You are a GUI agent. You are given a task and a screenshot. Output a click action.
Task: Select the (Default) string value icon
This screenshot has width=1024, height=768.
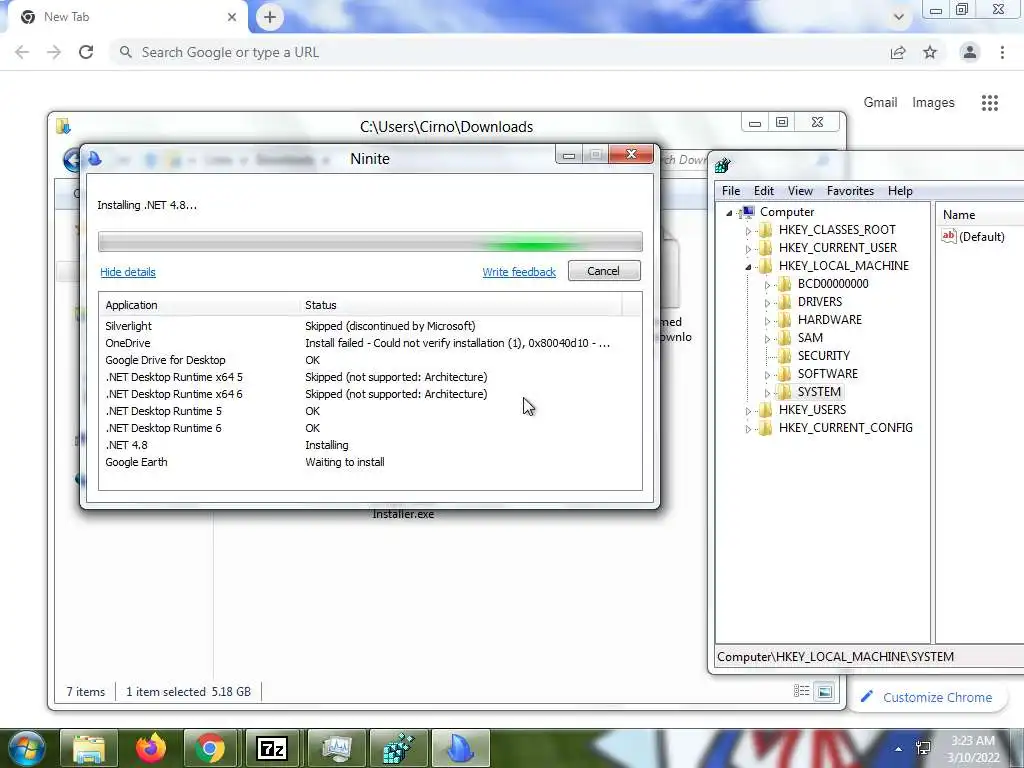[948, 236]
